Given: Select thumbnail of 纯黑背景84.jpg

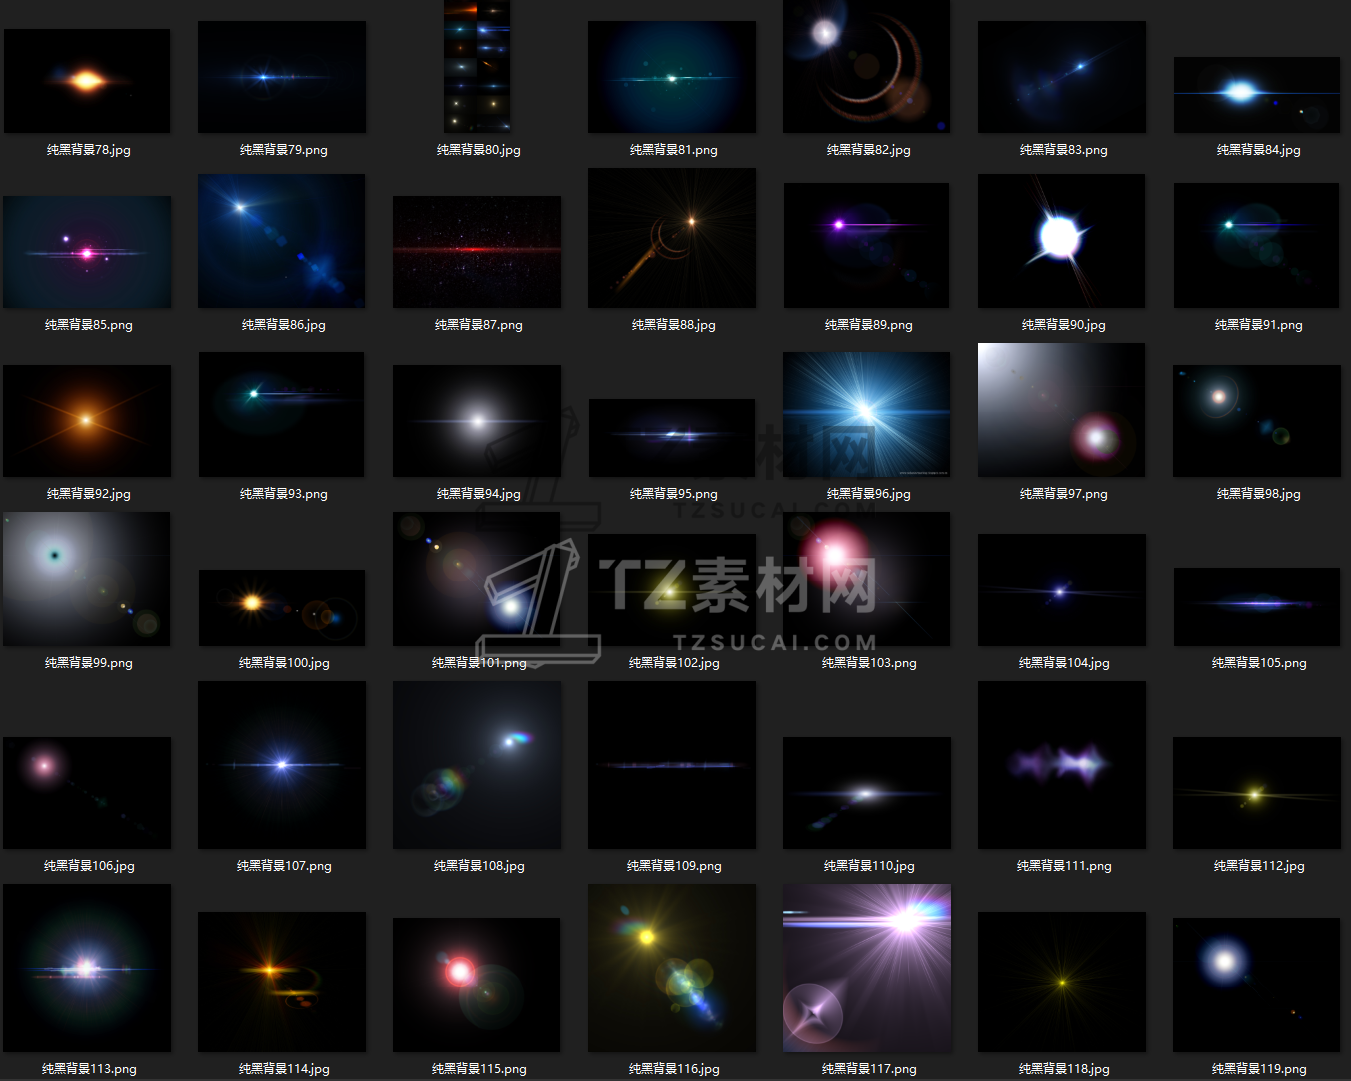Looking at the screenshot, I should [1257, 95].
